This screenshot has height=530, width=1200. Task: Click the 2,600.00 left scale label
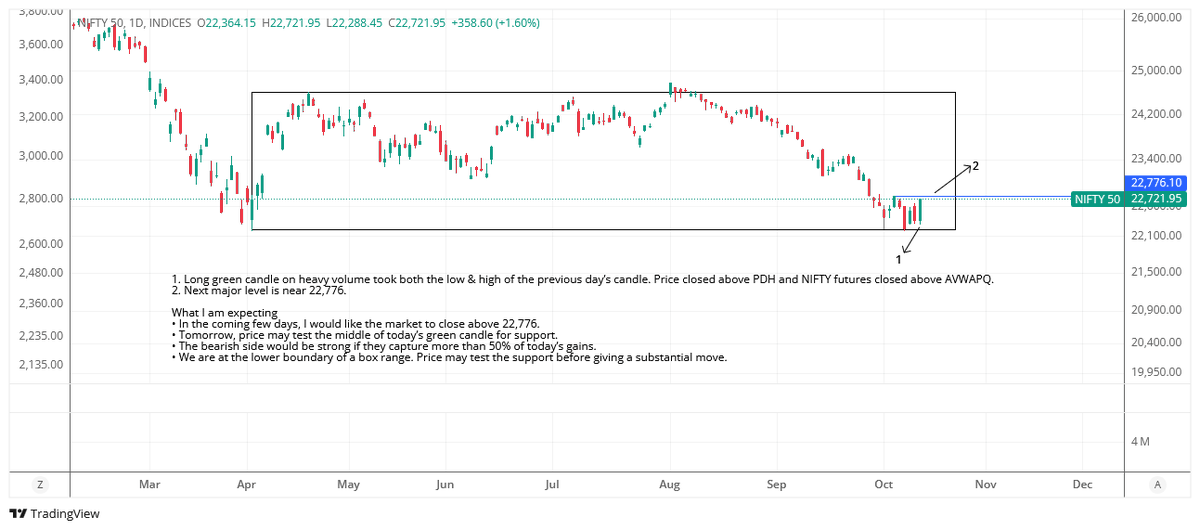[x=39, y=244]
